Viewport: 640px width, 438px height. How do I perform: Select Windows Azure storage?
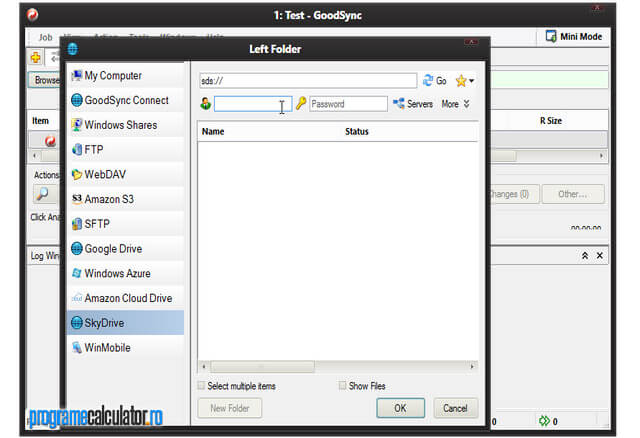(x=125, y=273)
